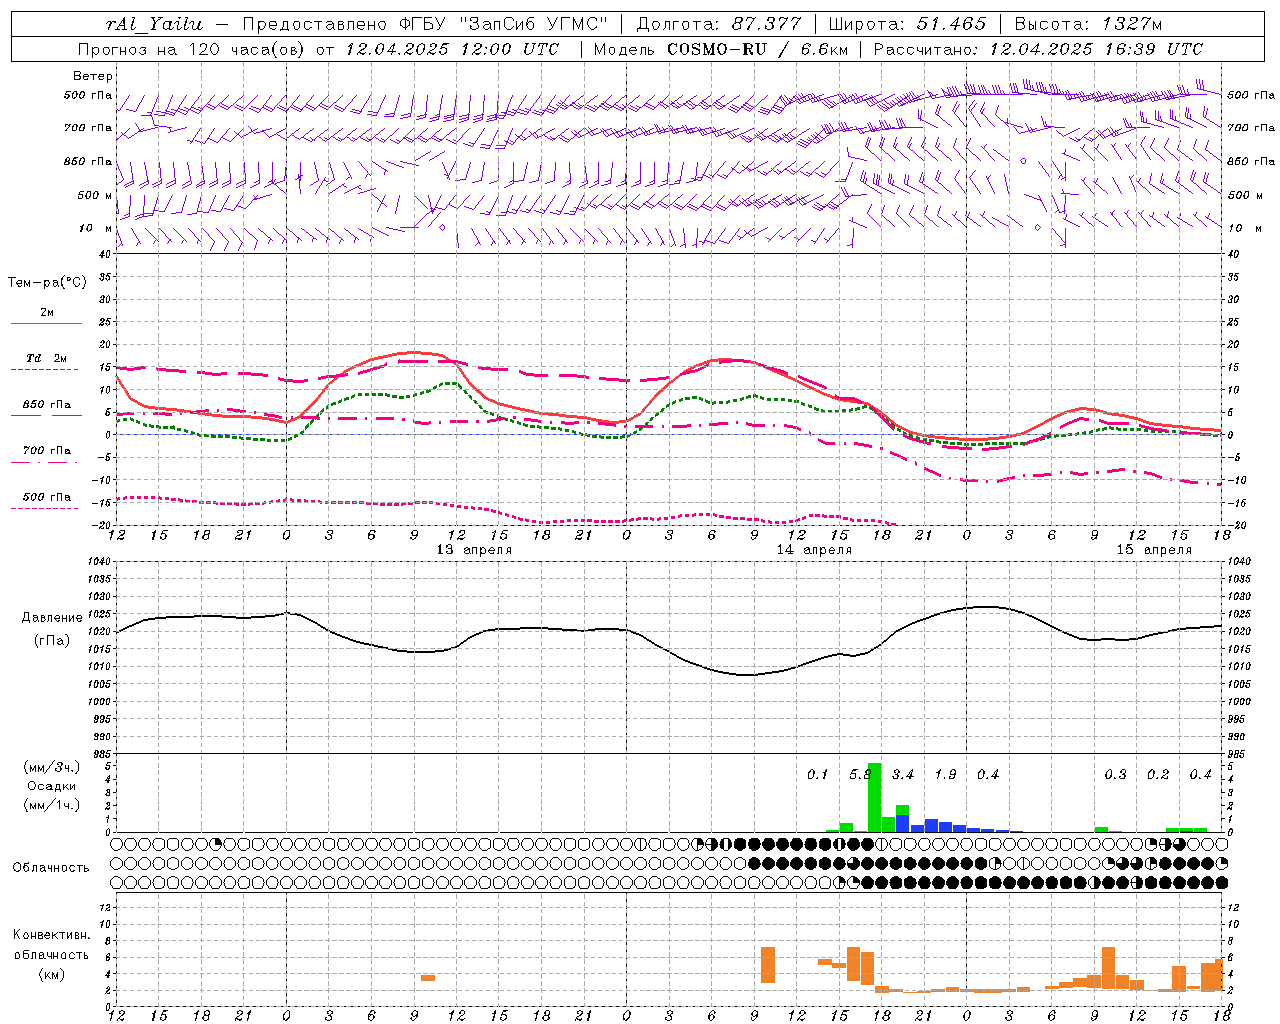
Task: Click the 700 гПа temperature legend entry
Action: (x=46, y=451)
